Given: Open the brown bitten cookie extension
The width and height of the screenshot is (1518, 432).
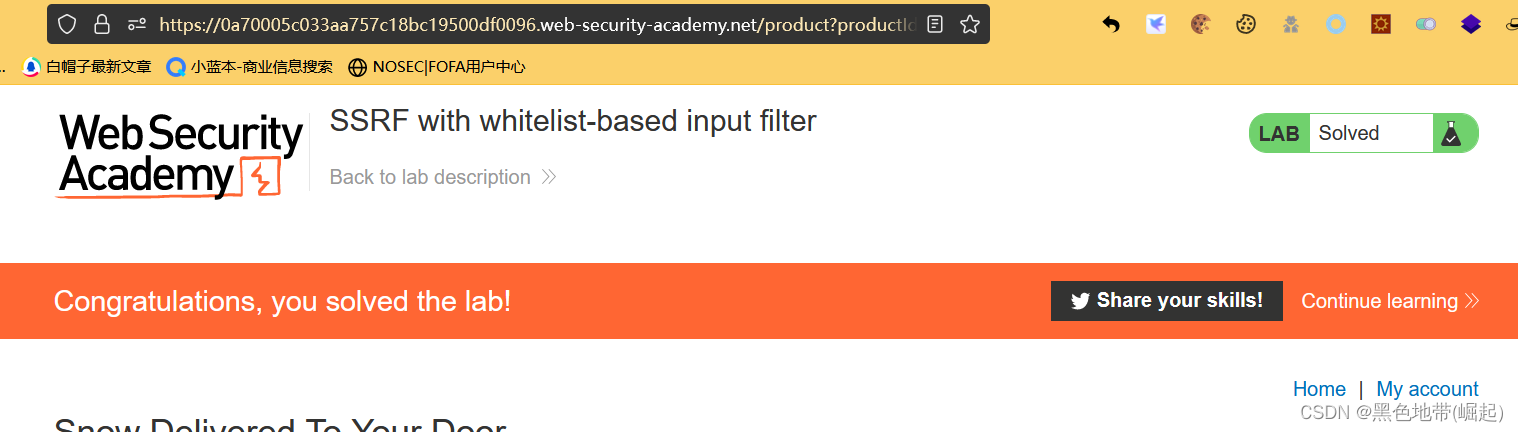Looking at the screenshot, I should 1201,24.
